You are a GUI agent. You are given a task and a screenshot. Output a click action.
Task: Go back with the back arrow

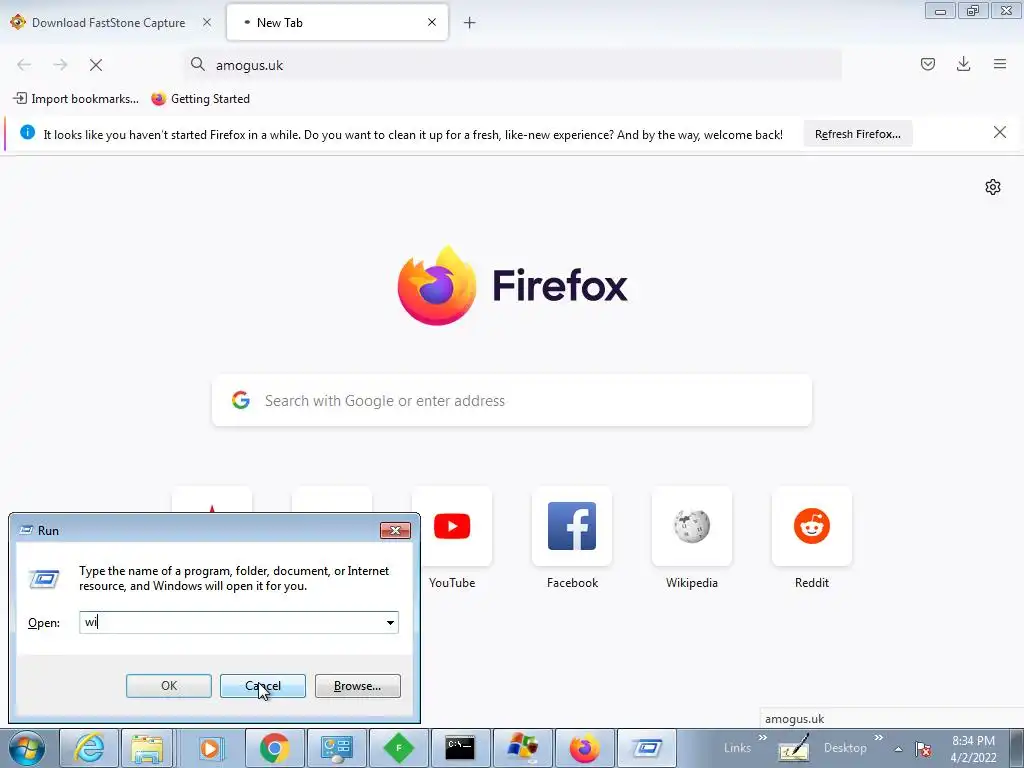coord(24,65)
